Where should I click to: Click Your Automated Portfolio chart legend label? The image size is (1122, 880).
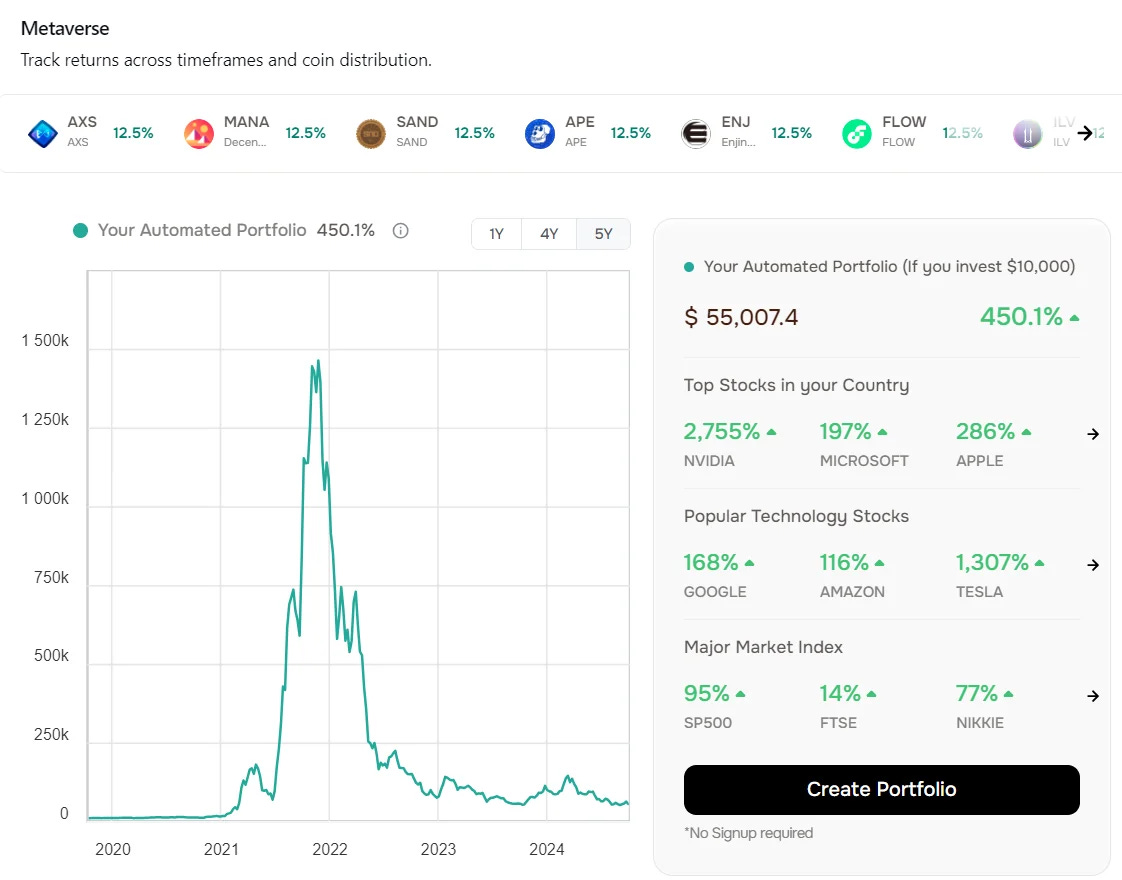pos(202,230)
